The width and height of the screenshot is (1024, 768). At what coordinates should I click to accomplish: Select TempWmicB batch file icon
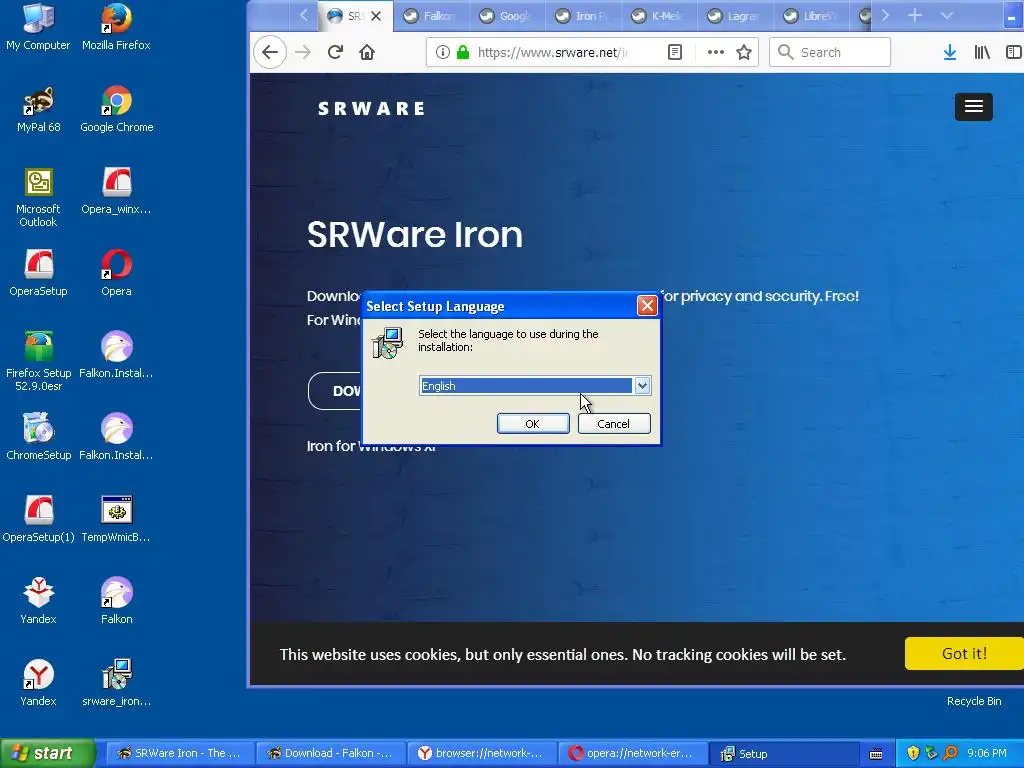(x=116, y=519)
